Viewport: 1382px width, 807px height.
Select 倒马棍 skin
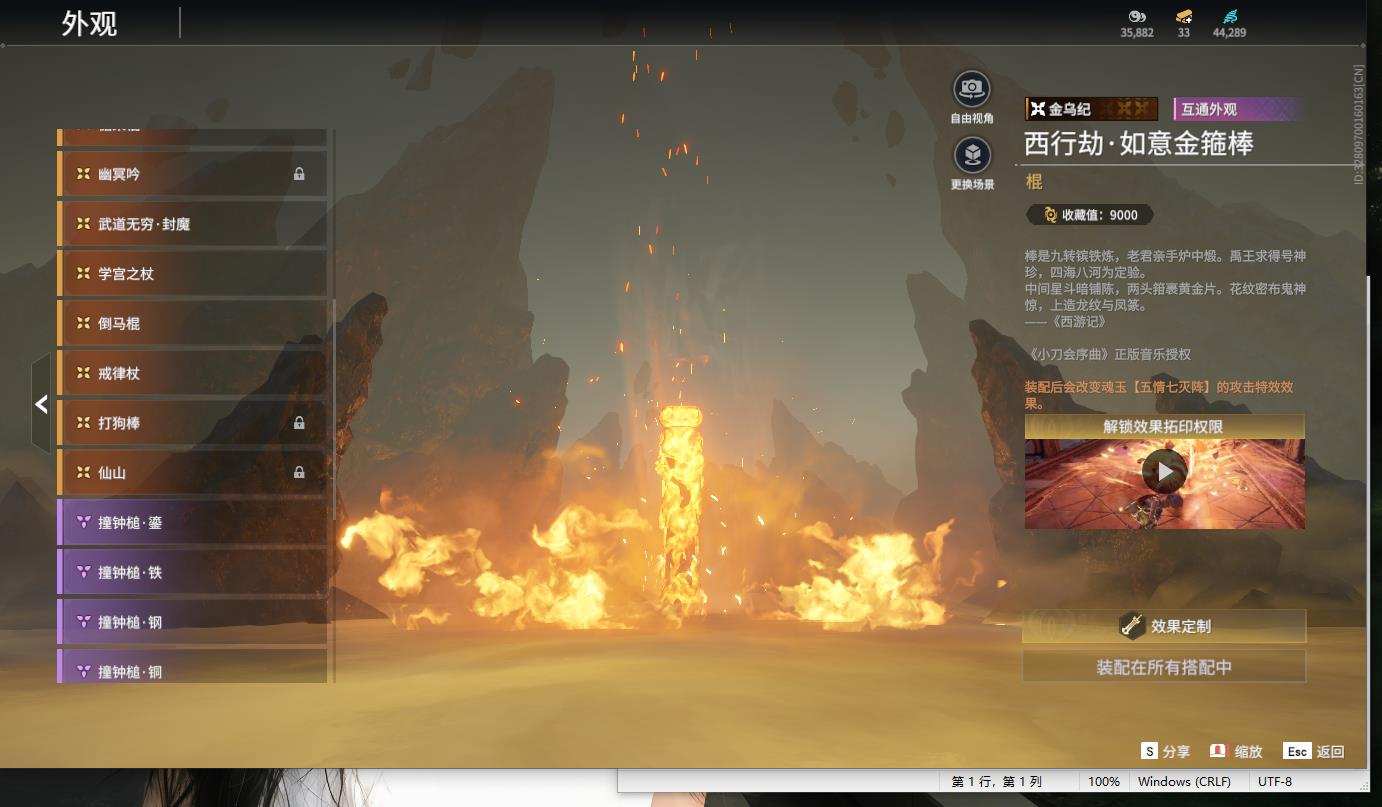[193, 324]
